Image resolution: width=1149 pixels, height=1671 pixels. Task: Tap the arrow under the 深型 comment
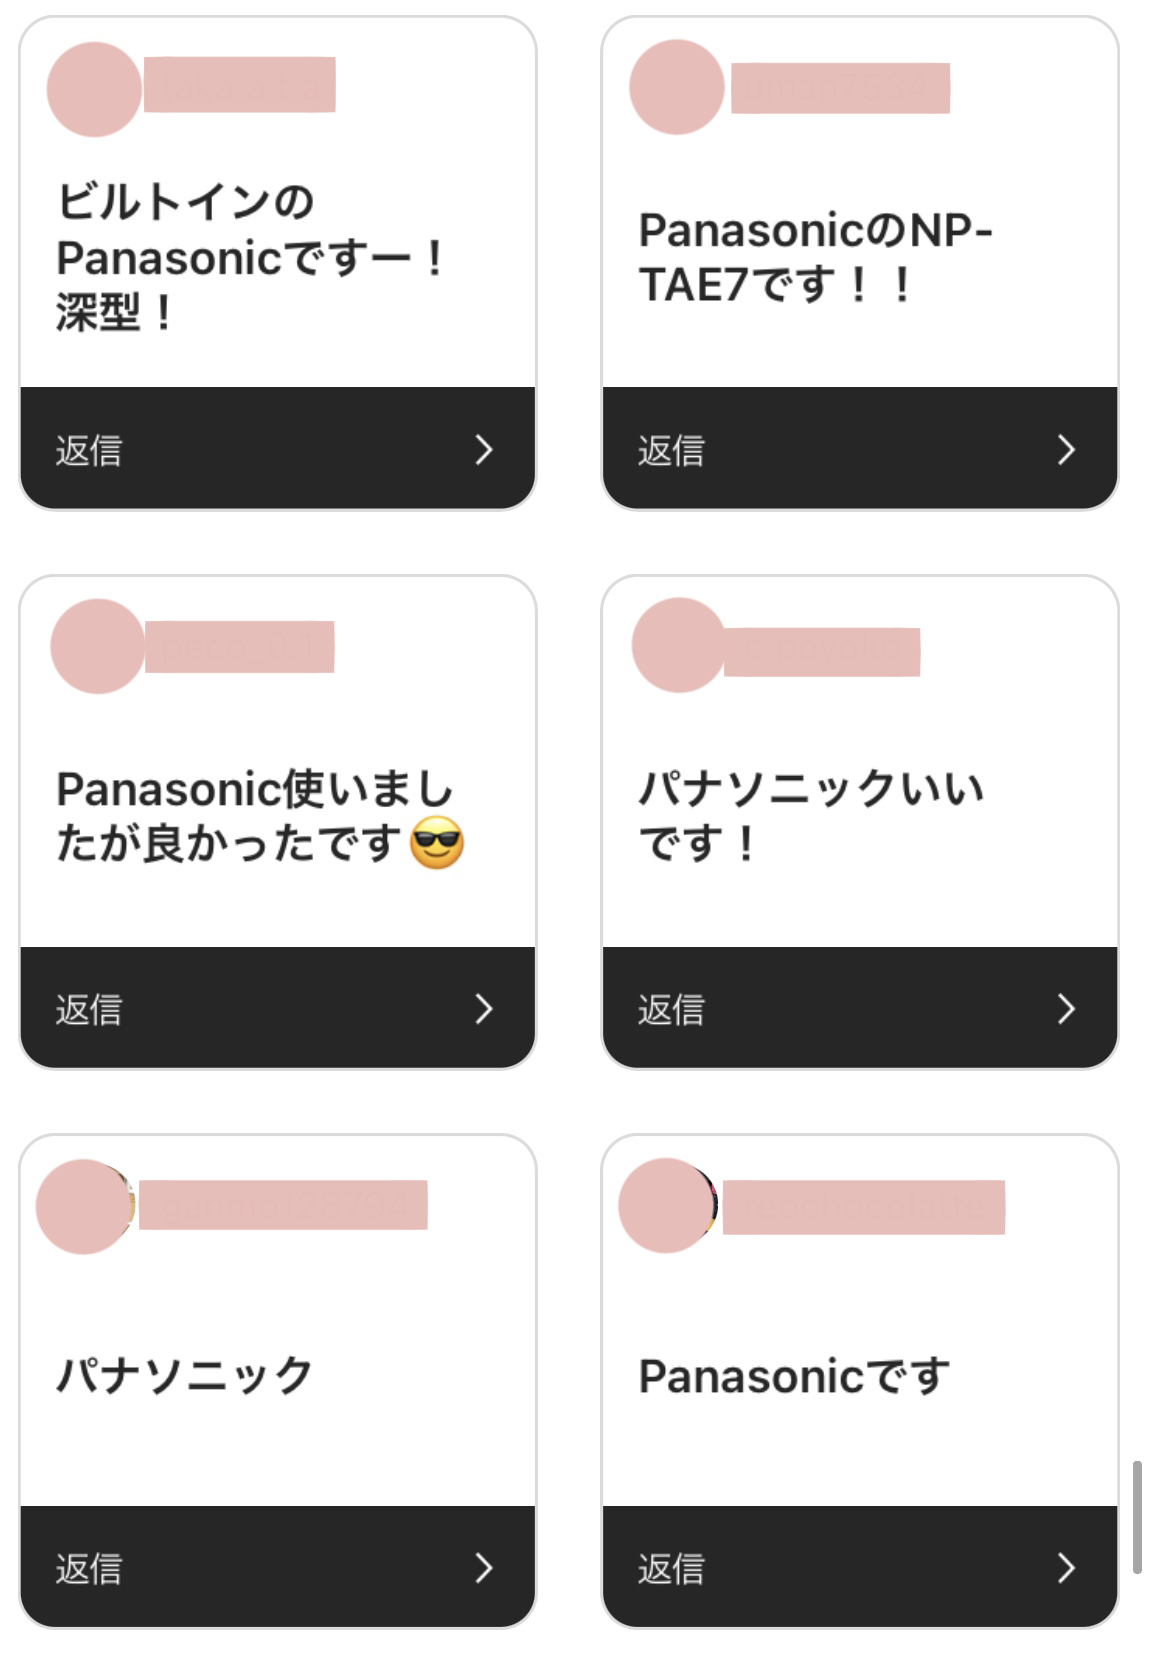[x=484, y=450]
